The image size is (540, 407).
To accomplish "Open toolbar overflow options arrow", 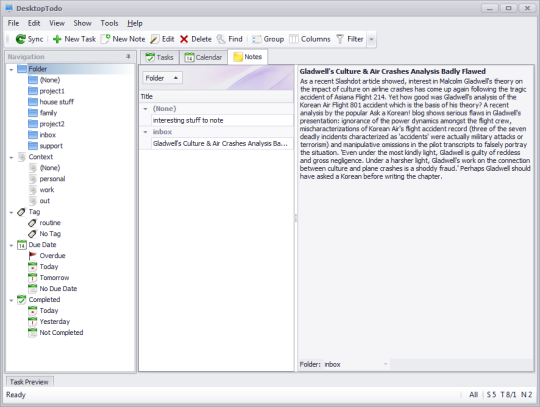I will tap(371, 39).
